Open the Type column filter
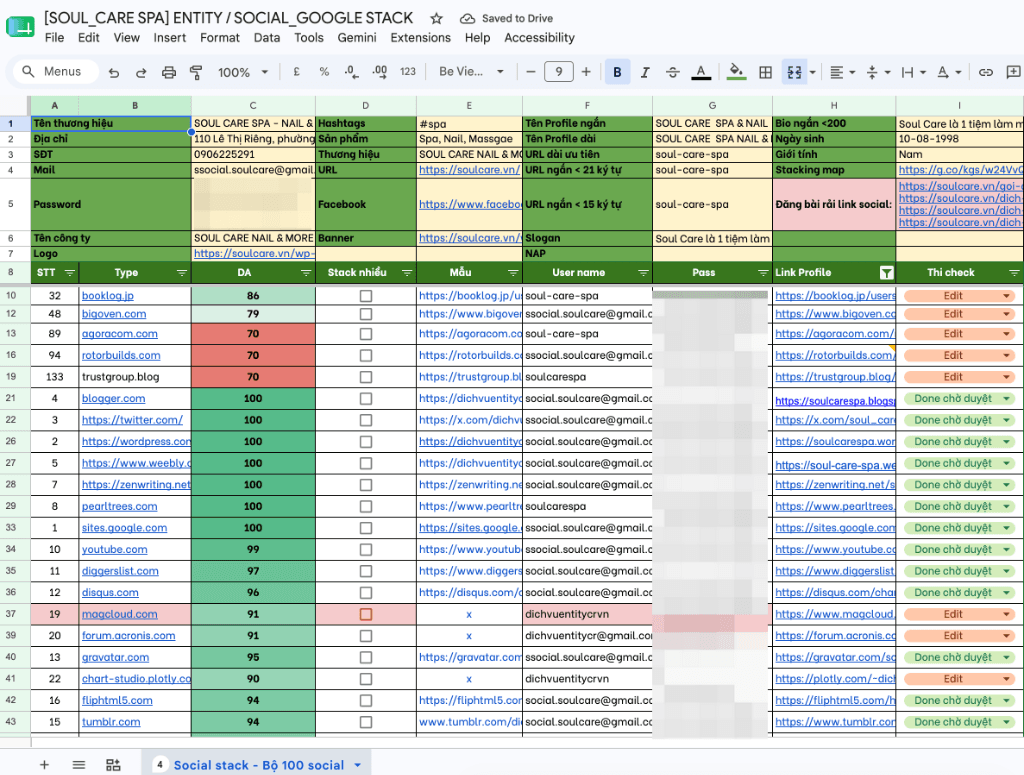This screenshot has width=1024, height=775. coord(182,272)
